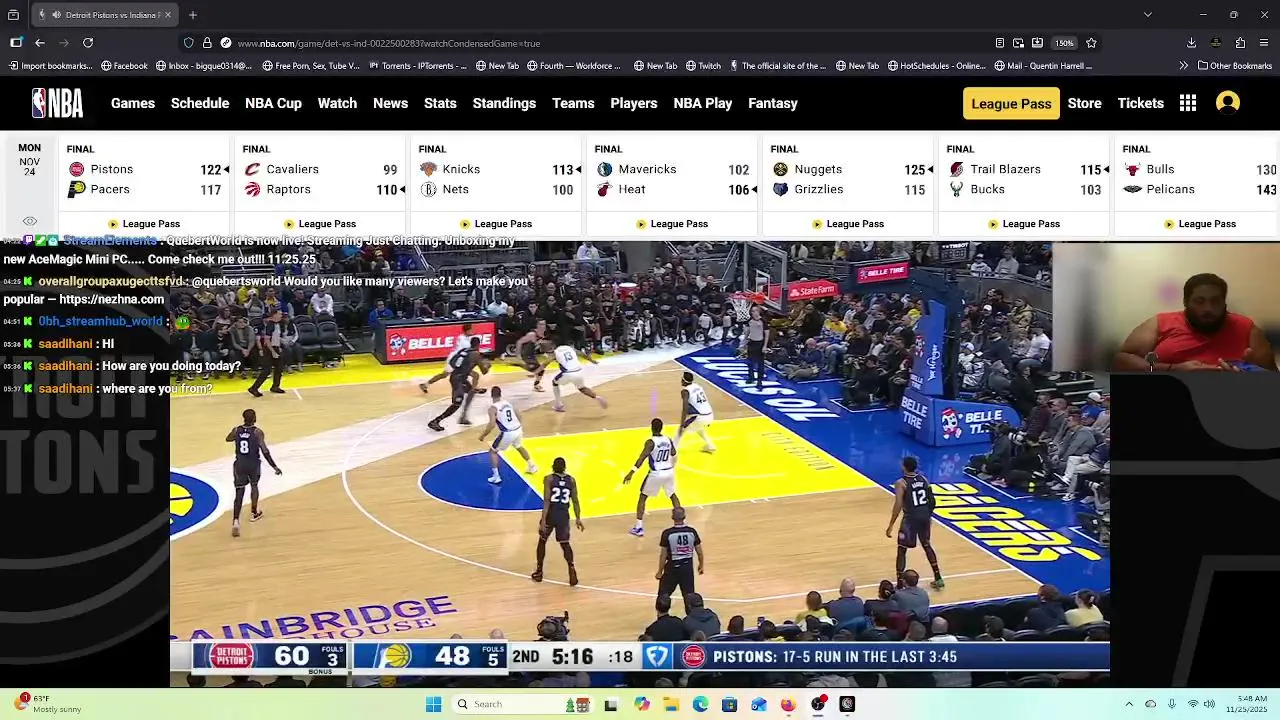Launch Copilot from the taskbar
Image resolution: width=1280 pixels, height=720 pixels.
642,704
